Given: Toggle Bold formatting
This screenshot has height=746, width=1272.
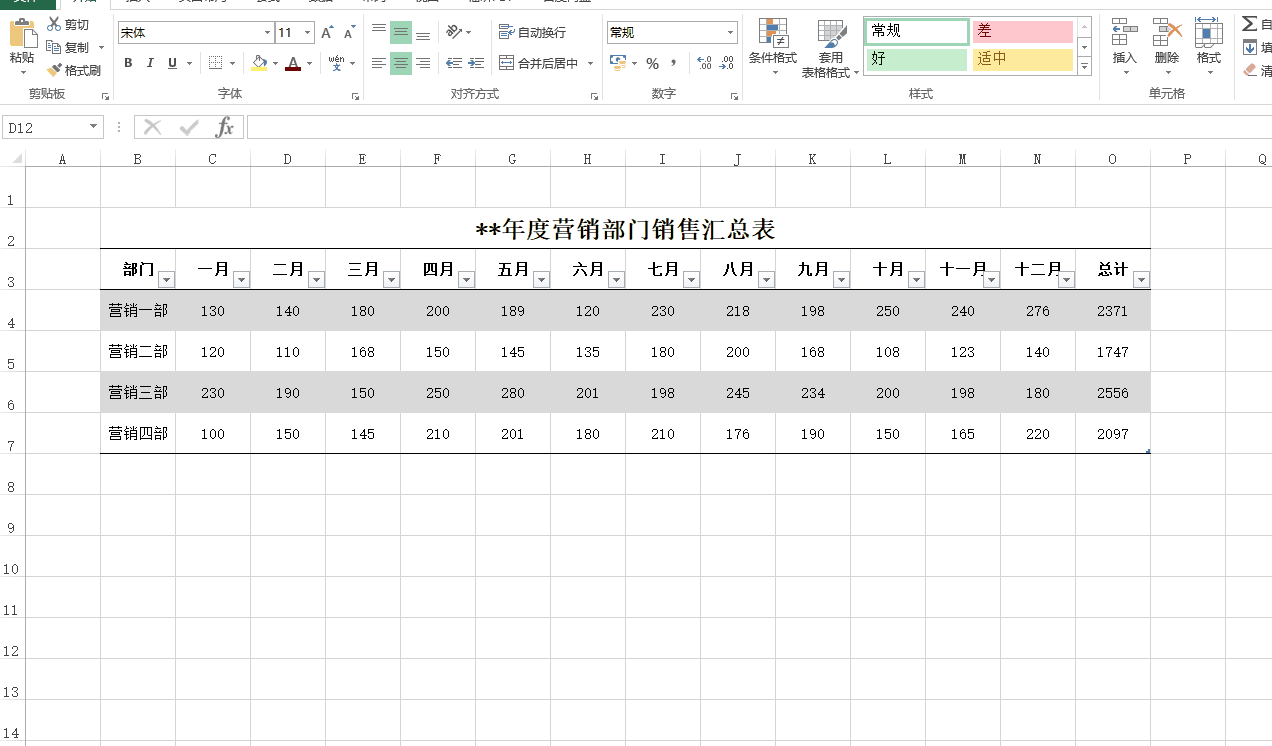Looking at the screenshot, I should (128, 63).
